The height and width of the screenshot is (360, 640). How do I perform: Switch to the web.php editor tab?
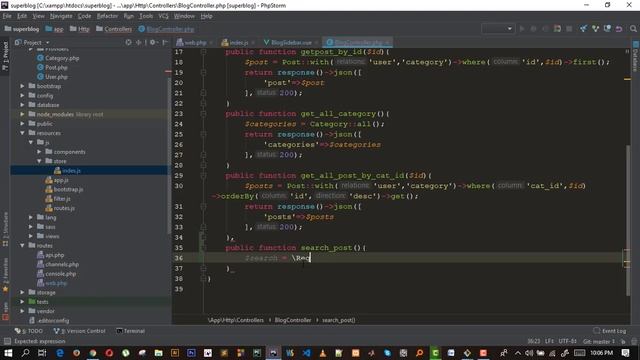pos(195,42)
